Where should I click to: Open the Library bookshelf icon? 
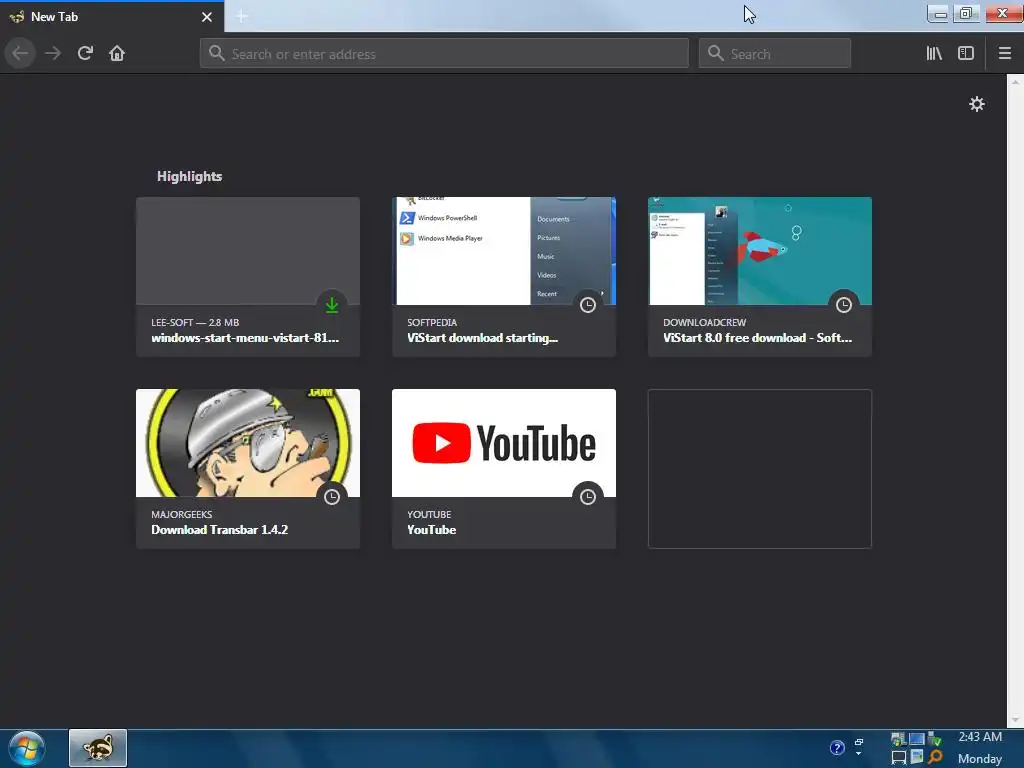click(x=934, y=54)
